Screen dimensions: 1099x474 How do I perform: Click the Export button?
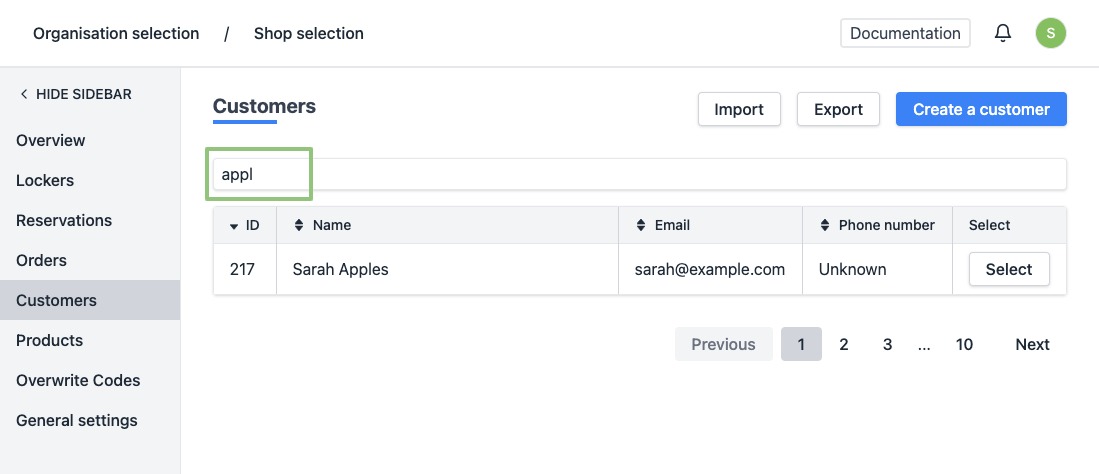pos(838,109)
